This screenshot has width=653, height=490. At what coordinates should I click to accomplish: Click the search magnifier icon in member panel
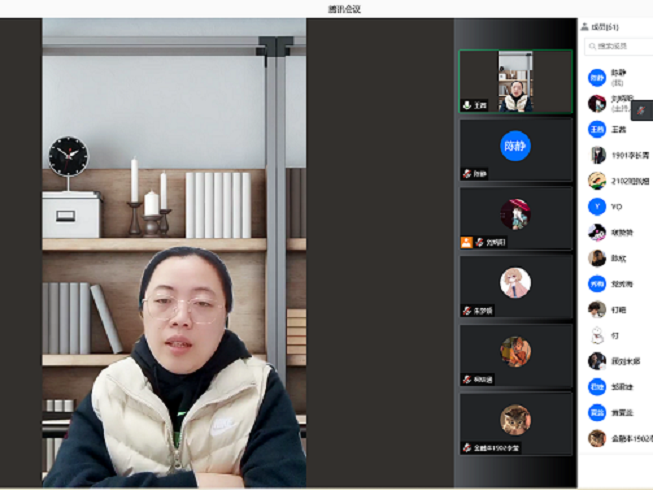(x=592, y=46)
